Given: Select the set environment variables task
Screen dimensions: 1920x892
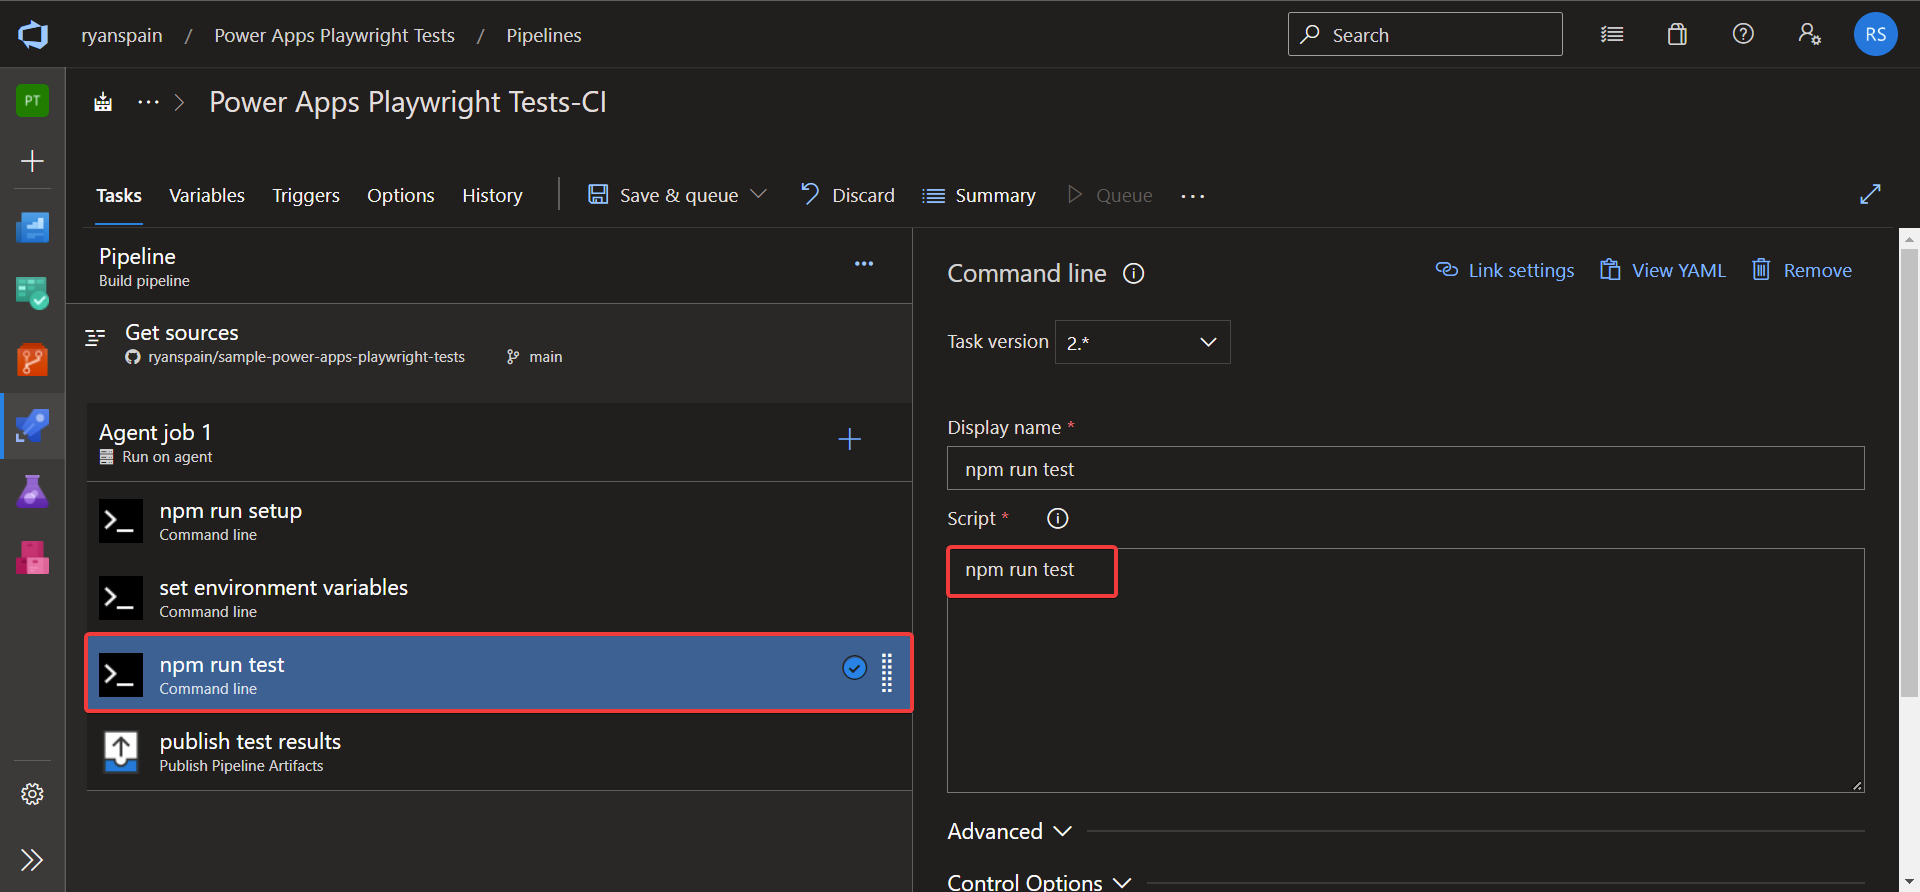Looking at the screenshot, I should pyautogui.click(x=499, y=597).
